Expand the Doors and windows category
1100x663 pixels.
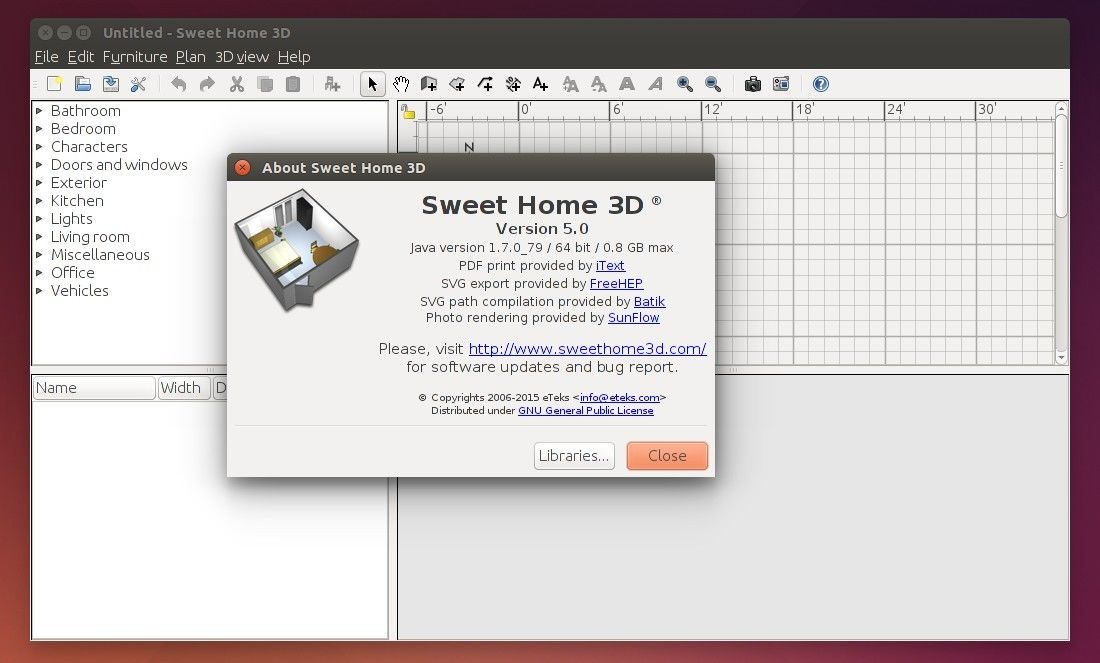(39, 164)
